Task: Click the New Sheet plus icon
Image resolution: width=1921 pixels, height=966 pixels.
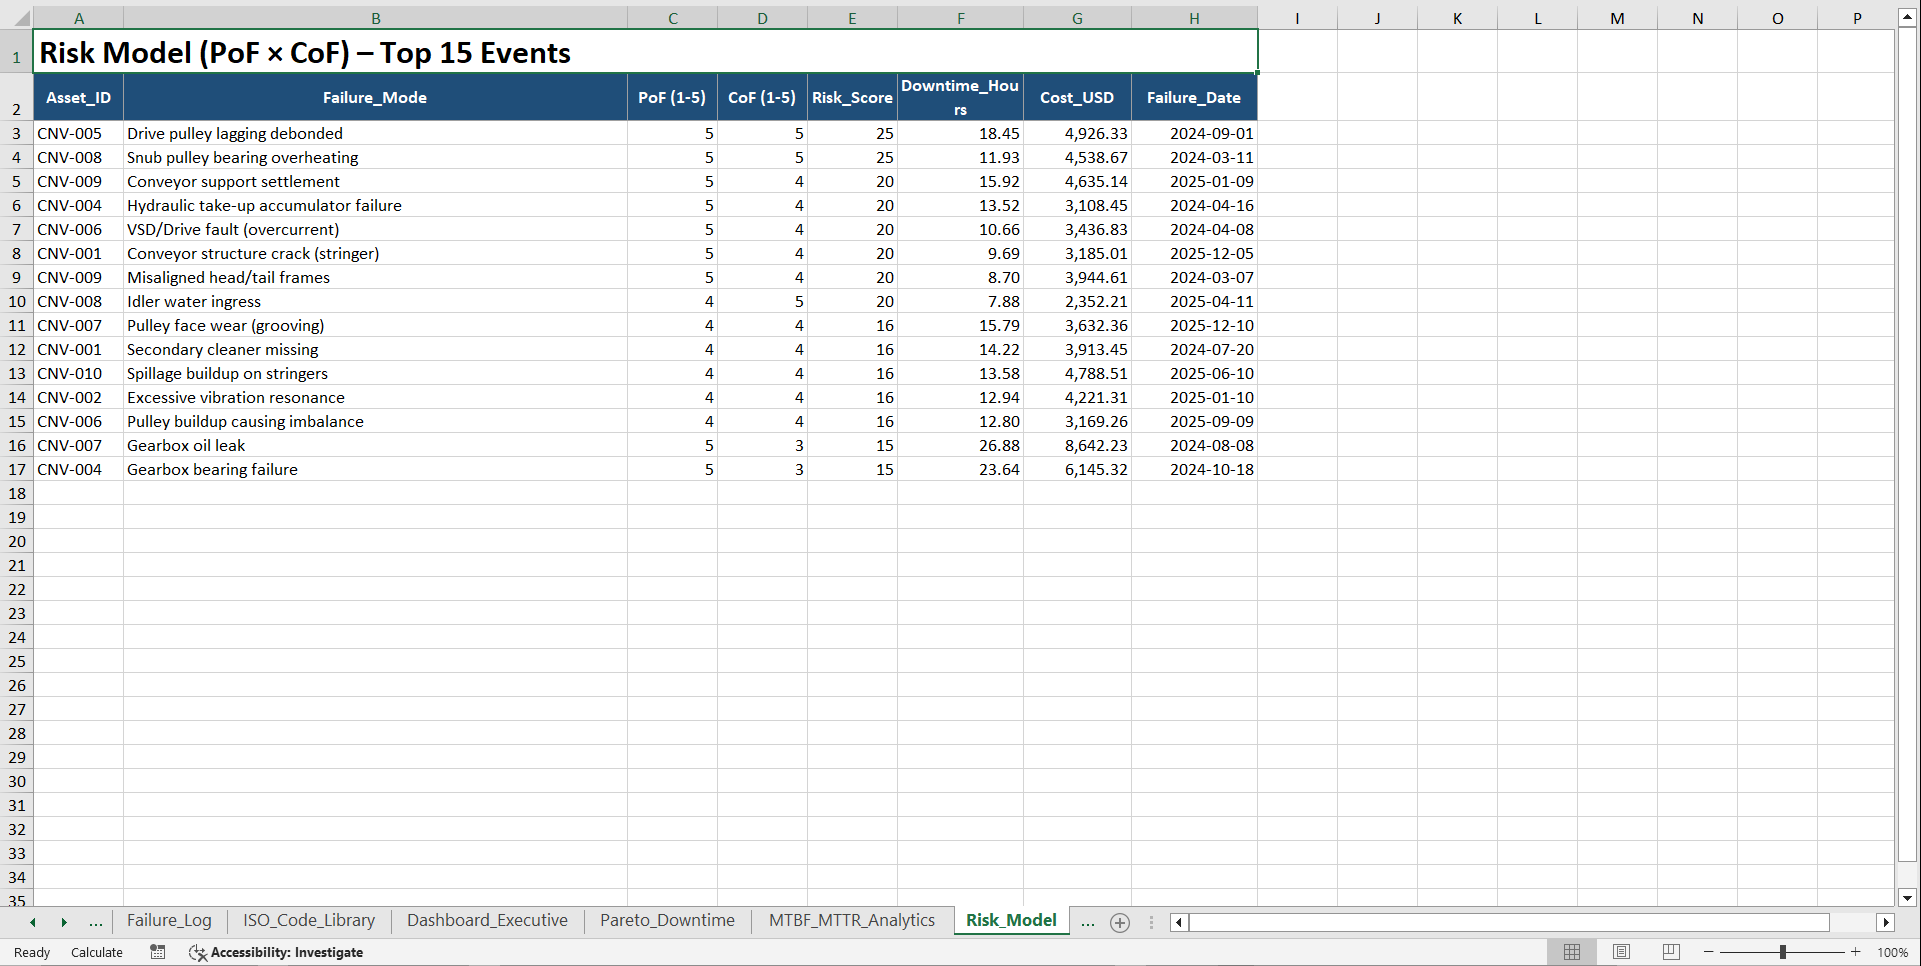Action: 1120,922
